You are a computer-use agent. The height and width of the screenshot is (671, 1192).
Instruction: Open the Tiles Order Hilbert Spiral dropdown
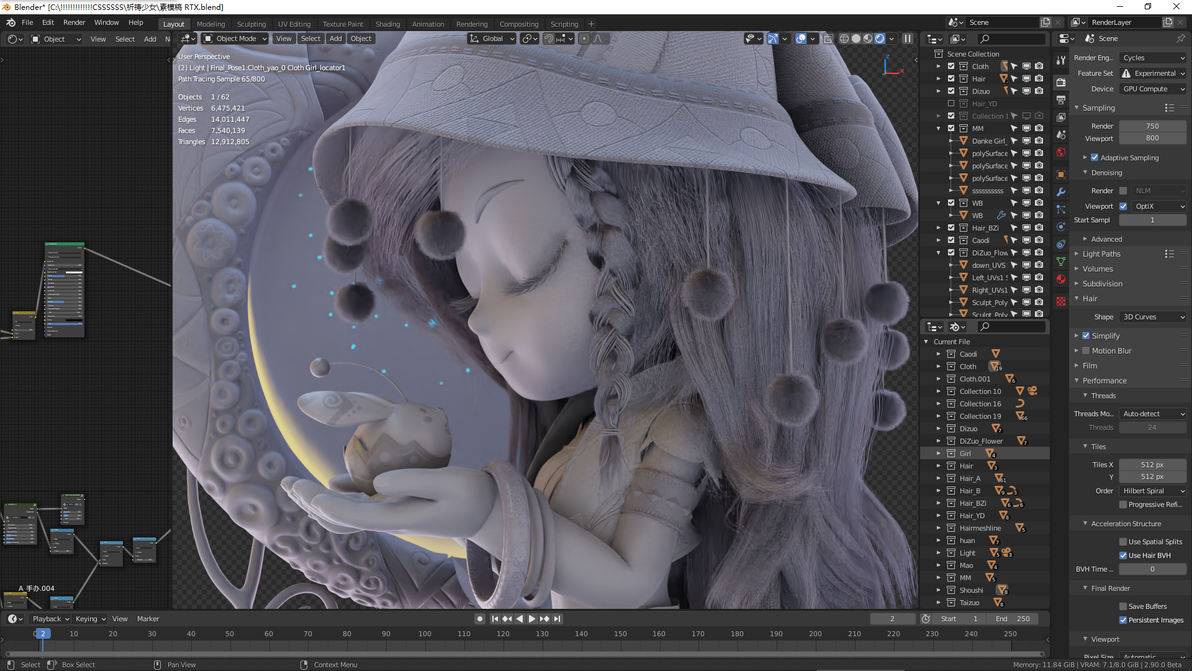coord(1152,491)
